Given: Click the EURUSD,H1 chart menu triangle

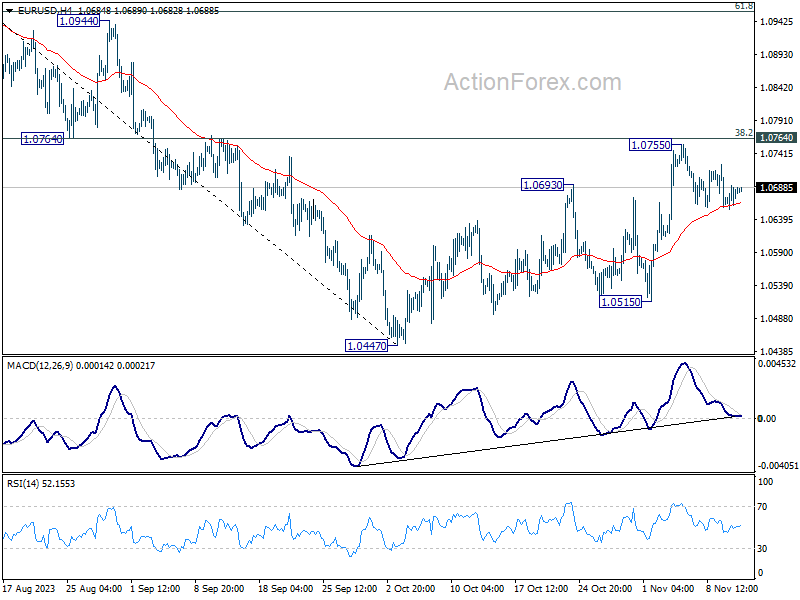Looking at the screenshot, I should point(9,11).
